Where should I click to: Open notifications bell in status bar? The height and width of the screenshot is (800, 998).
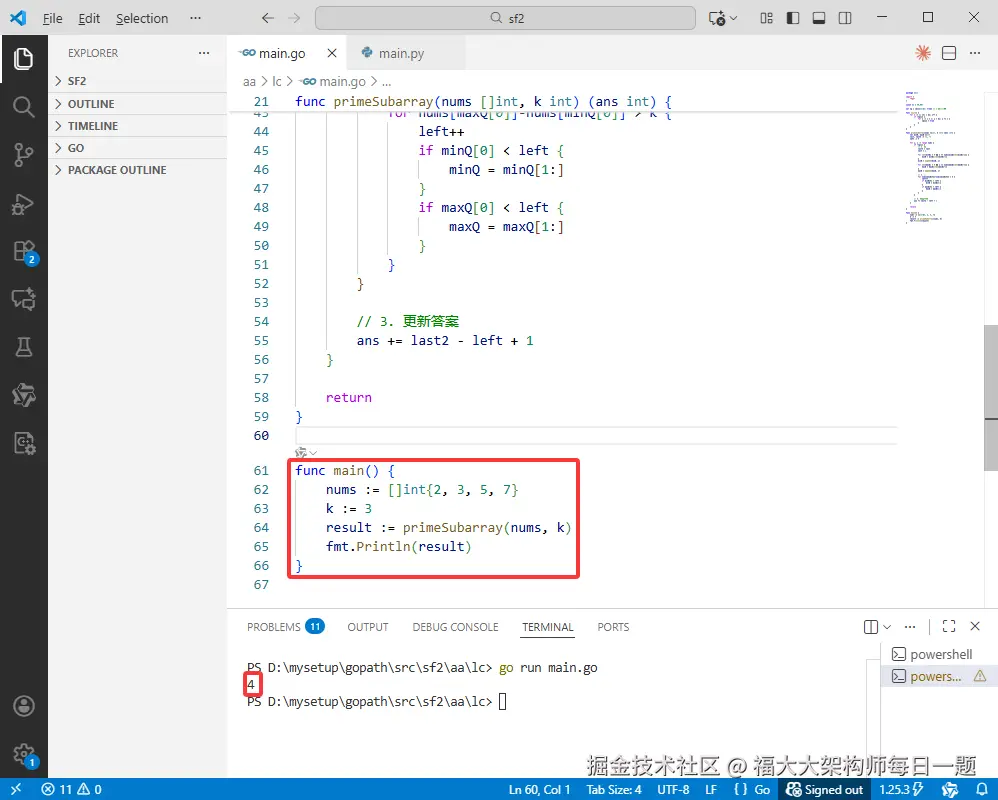pyautogui.click(x=982, y=789)
